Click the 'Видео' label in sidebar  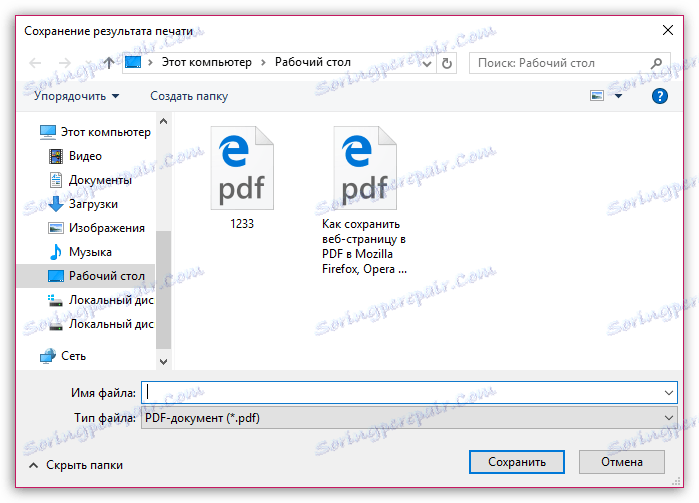(x=85, y=156)
